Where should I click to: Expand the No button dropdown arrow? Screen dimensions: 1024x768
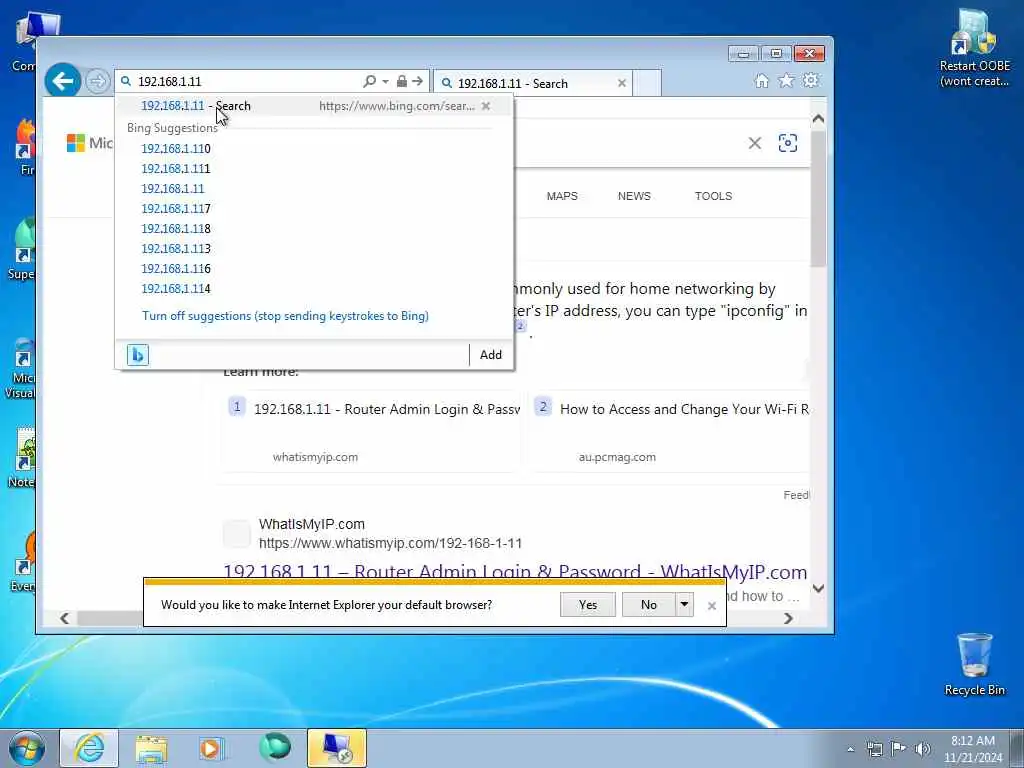click(x=684, y=605)
